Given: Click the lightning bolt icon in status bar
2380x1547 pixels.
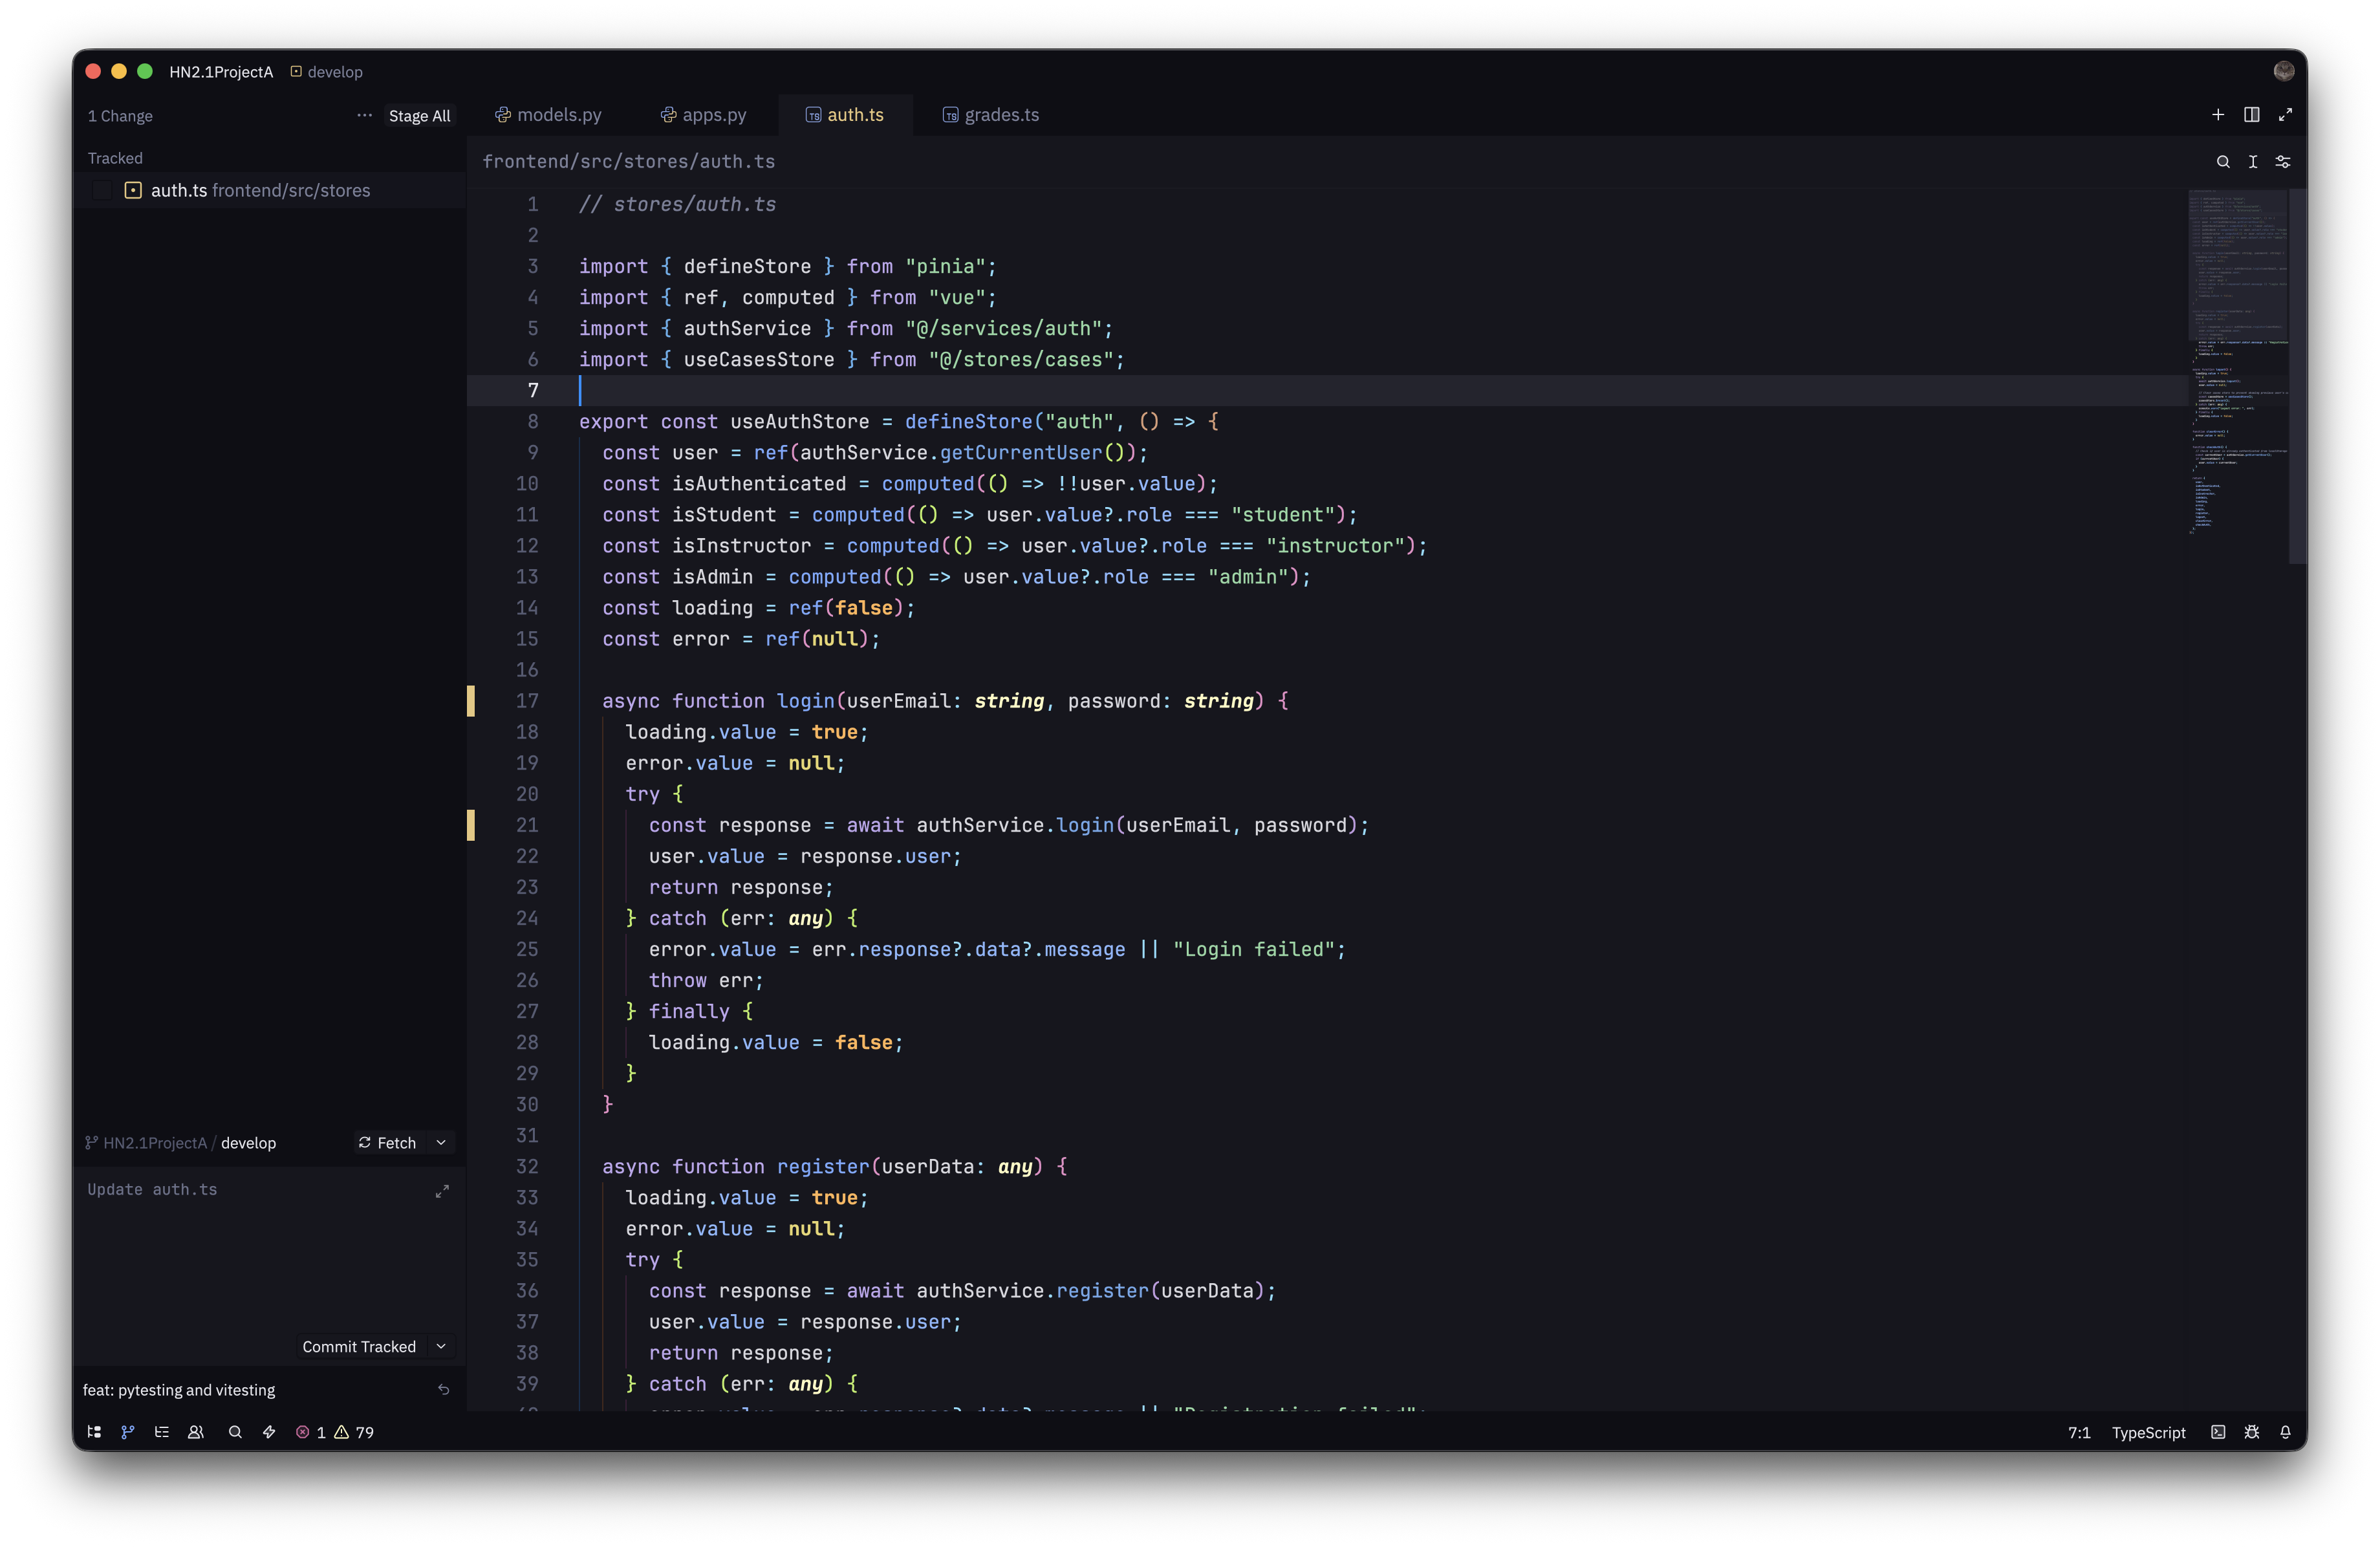Looking at the screenshot, I should click(269, 1432).
